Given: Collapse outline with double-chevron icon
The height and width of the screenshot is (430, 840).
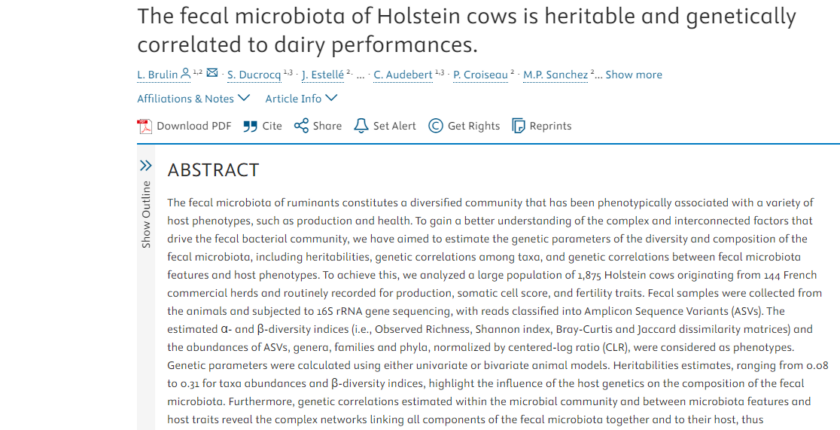Looking at the screenshot, I should [146, 165].
